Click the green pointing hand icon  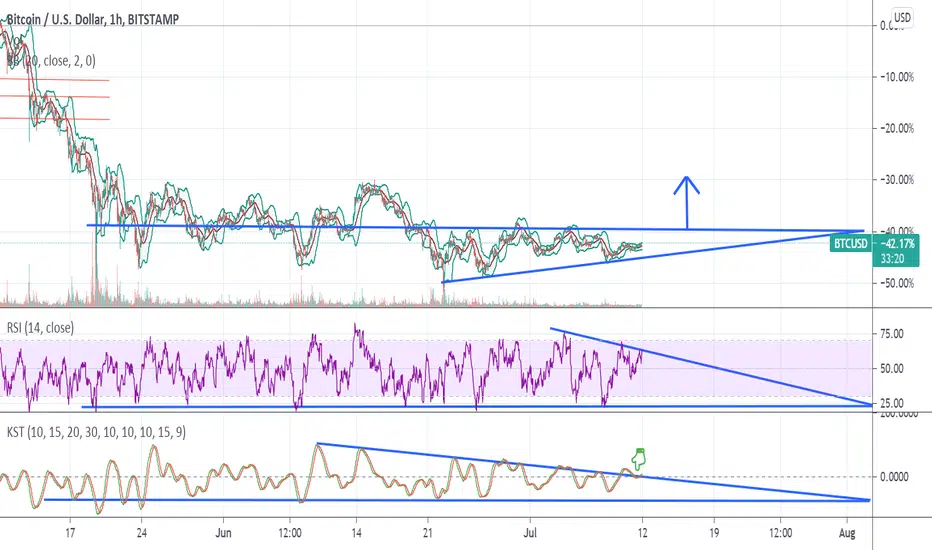(638, 458)
